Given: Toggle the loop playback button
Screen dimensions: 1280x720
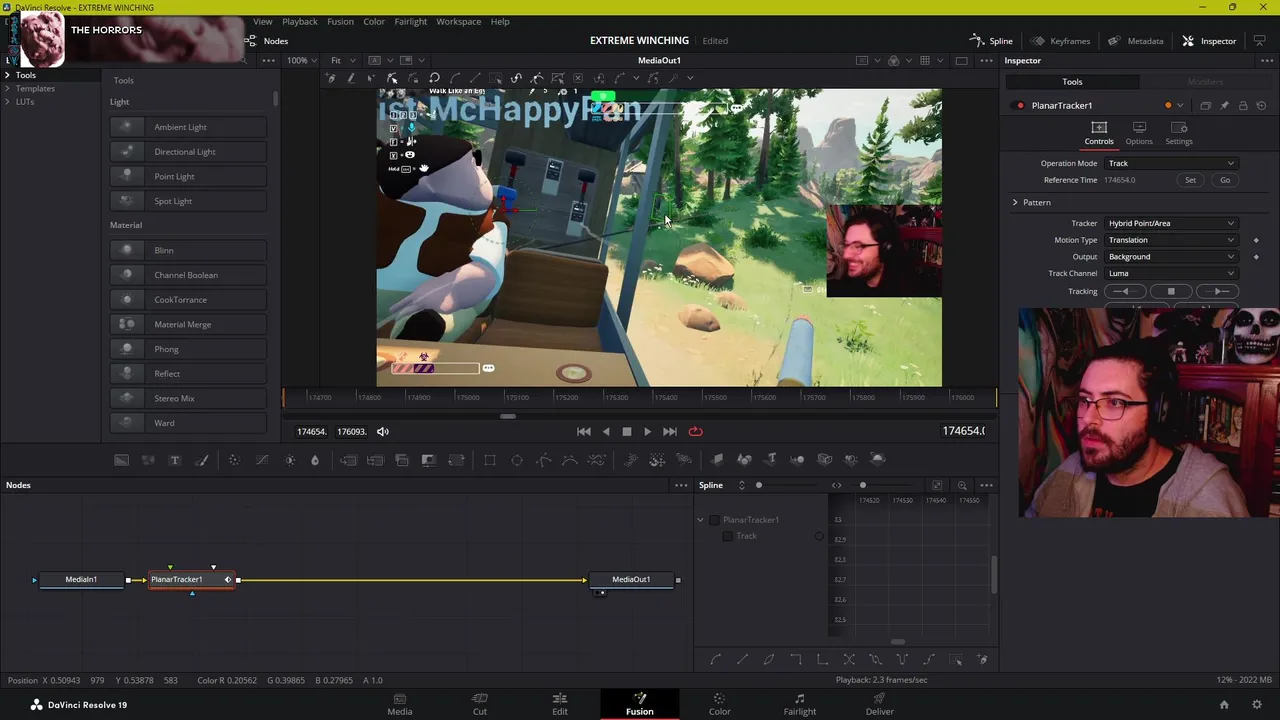Looking at the screenshot, I should pos(695,432).
